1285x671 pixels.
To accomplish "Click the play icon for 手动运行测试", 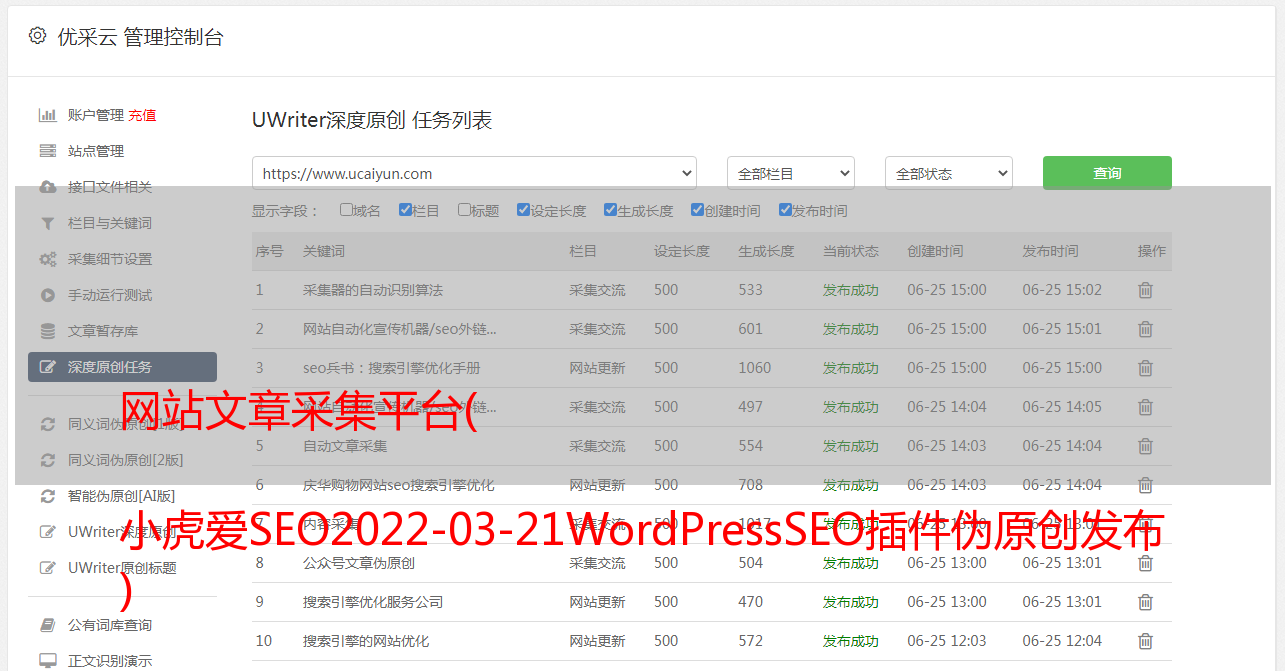I will pyautogui.click(x=47, y=295).
